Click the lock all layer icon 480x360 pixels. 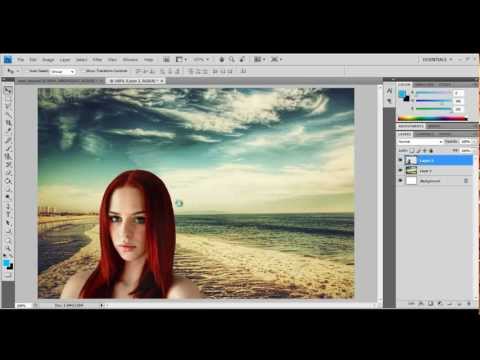[x=431, y=151]
